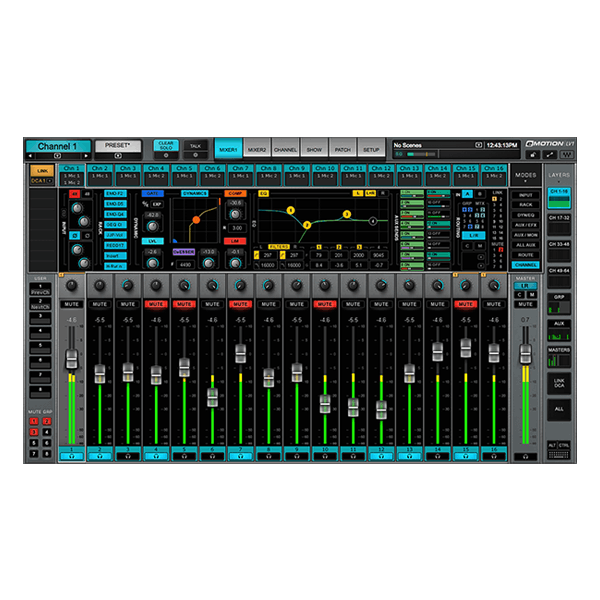Open the PATCH tab
The width and height of the screenshot is (600, 600).
coord(343,147)
